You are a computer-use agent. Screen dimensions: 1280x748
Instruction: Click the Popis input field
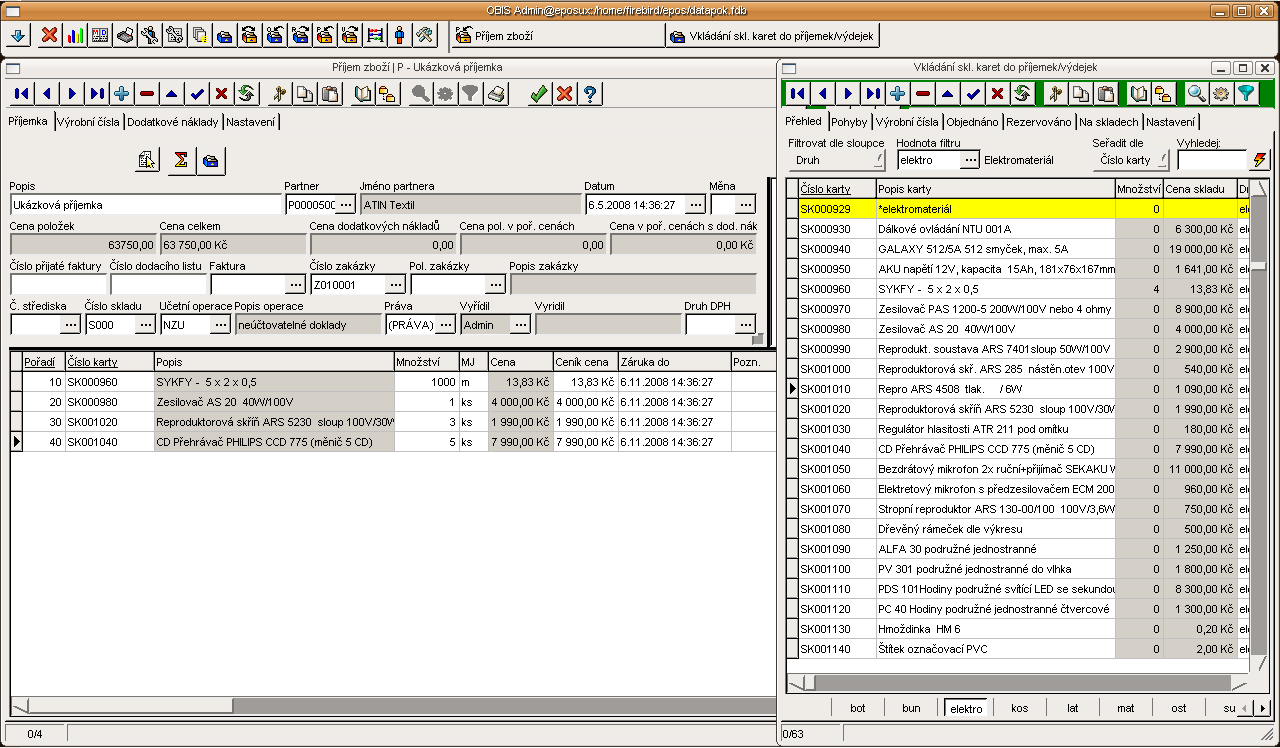pyautogui.click(x=146, y=205)
